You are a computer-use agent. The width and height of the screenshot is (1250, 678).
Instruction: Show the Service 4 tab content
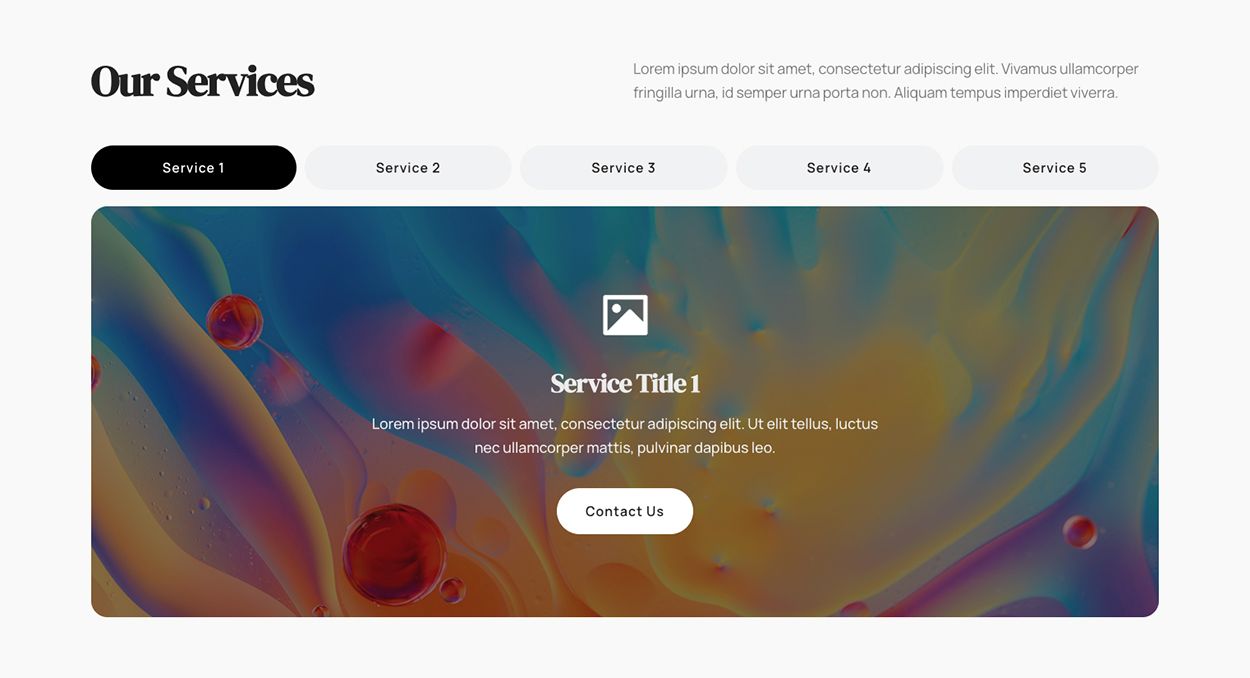[x=839, y=168]
